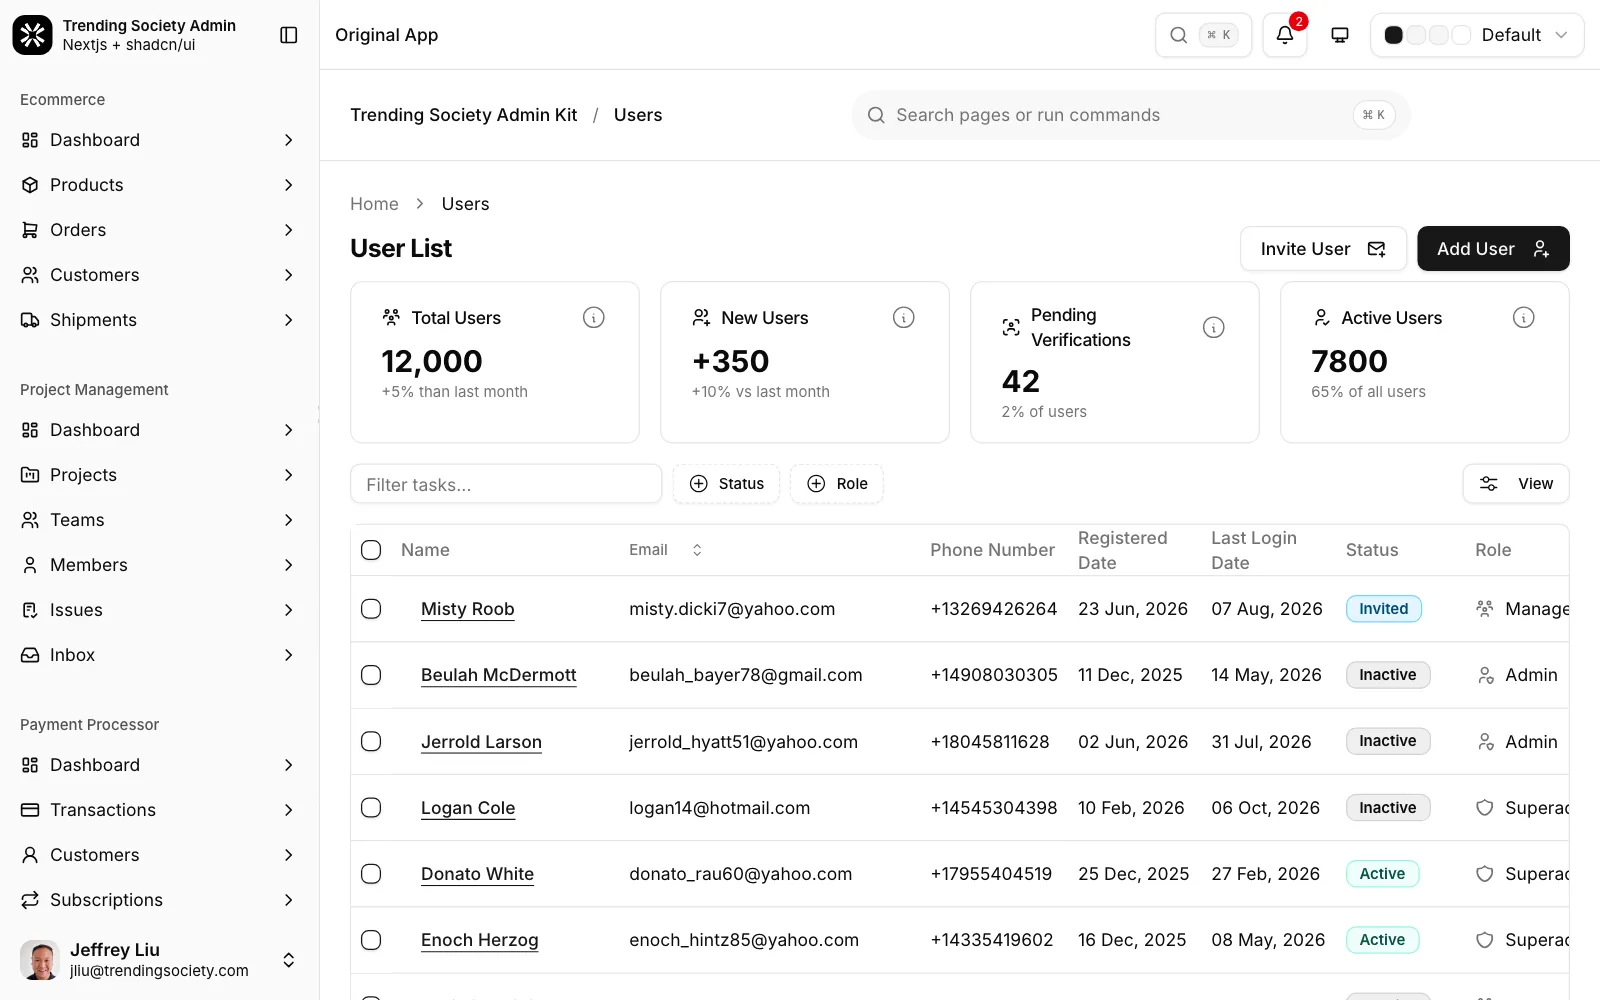The height and width of the screenshot is (1000, 1600).
Task: Click the Transactions card icon in sidebar
Action: point(30,810)
